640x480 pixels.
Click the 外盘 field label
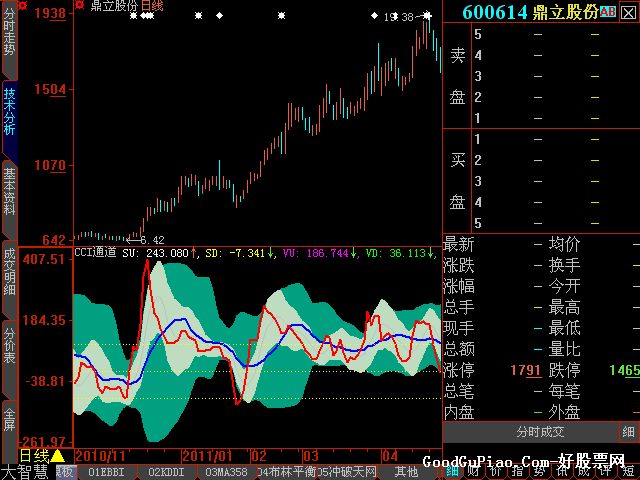[564, 412]
